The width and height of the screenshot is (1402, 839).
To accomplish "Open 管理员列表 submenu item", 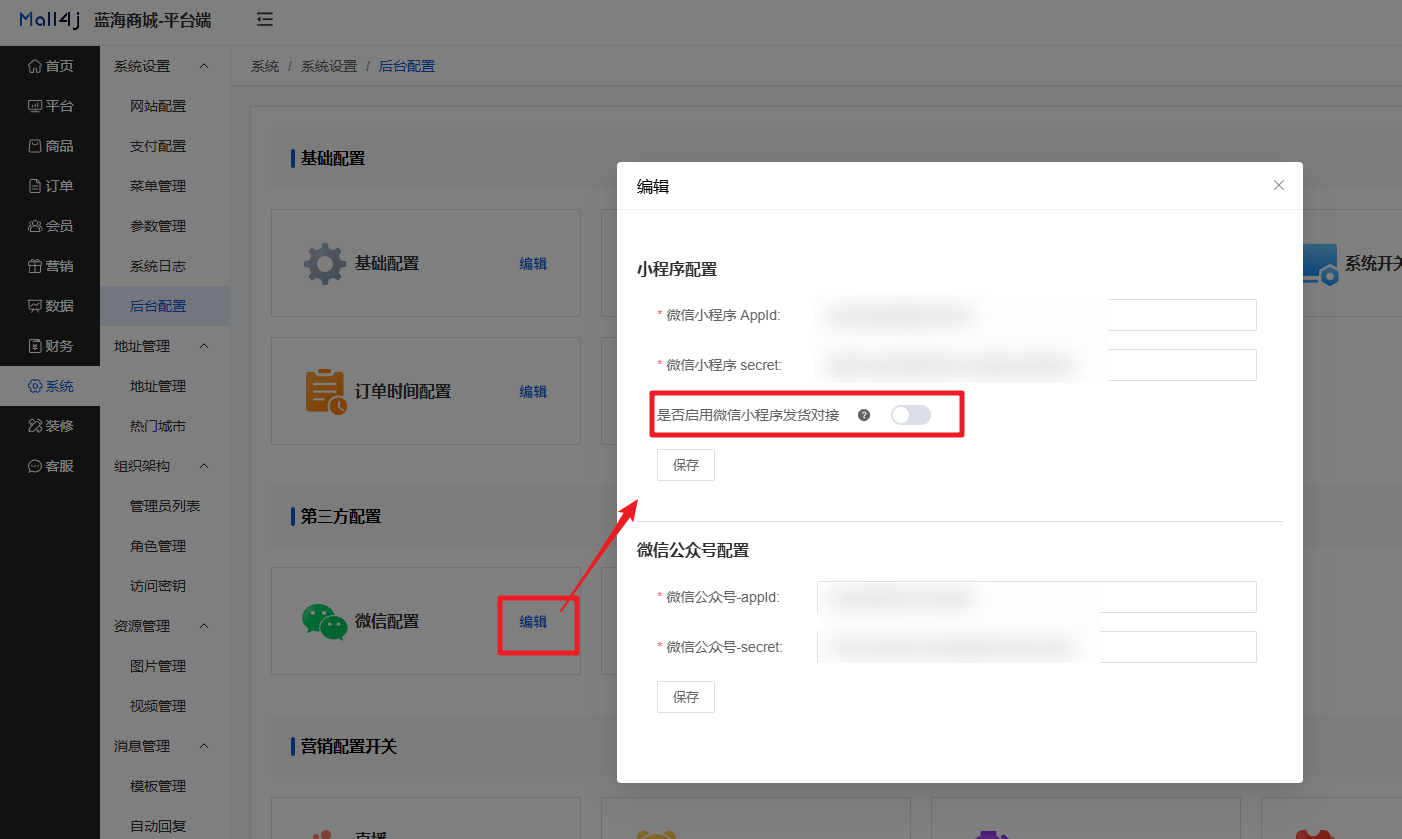I will pos(165,506).
